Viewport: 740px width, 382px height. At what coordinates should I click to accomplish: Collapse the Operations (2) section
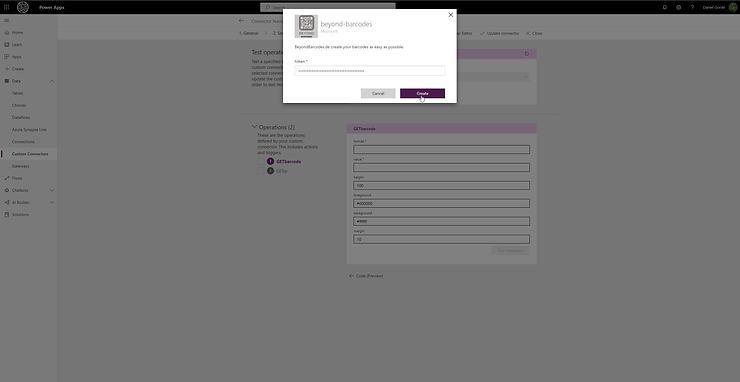tap(255, 127)
